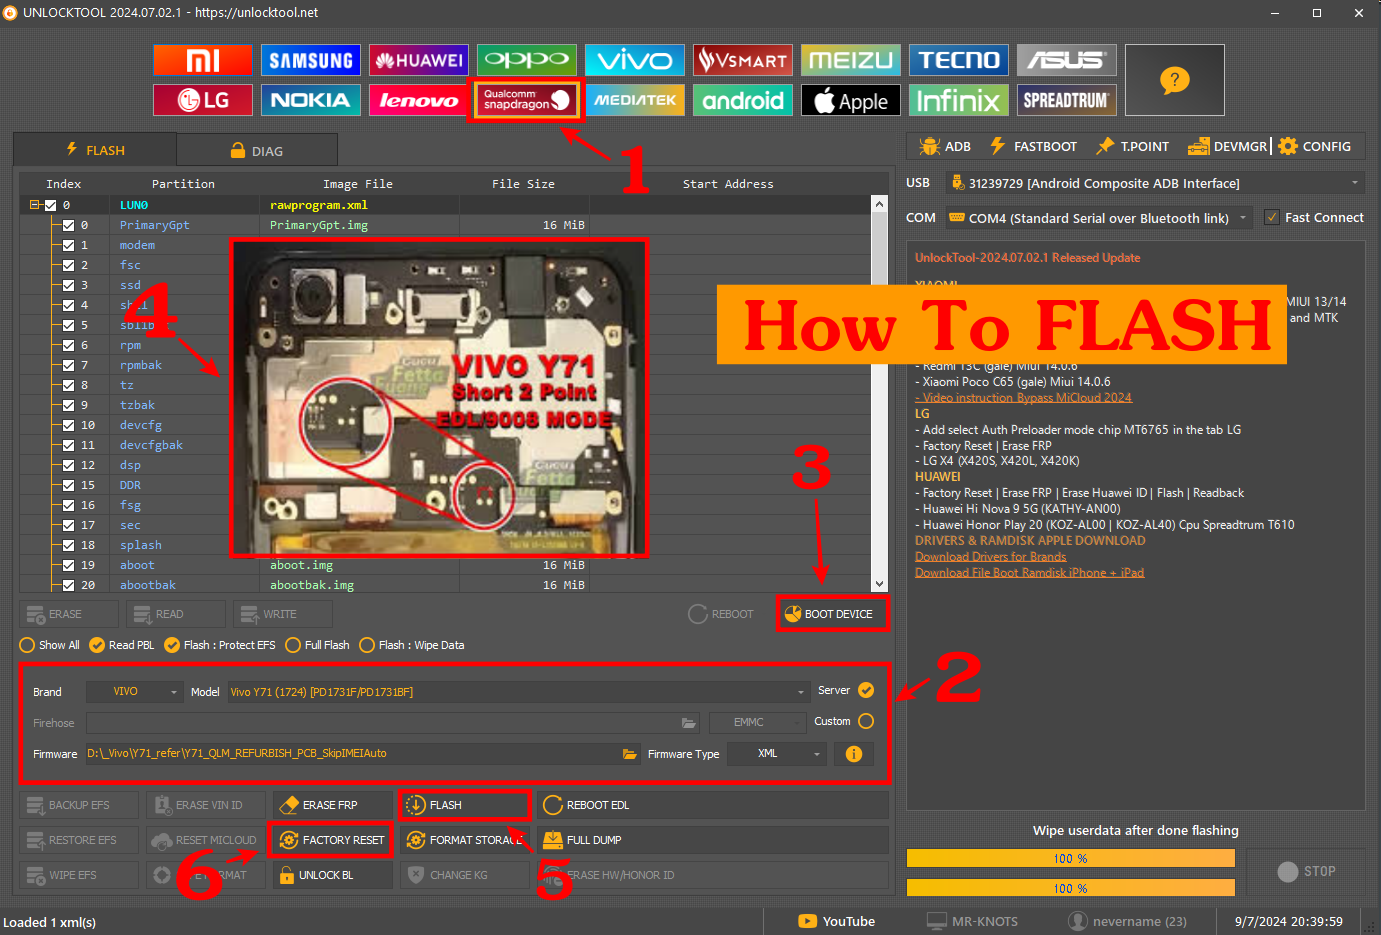Open Download Drivers for Brands link

pos(990,557)
